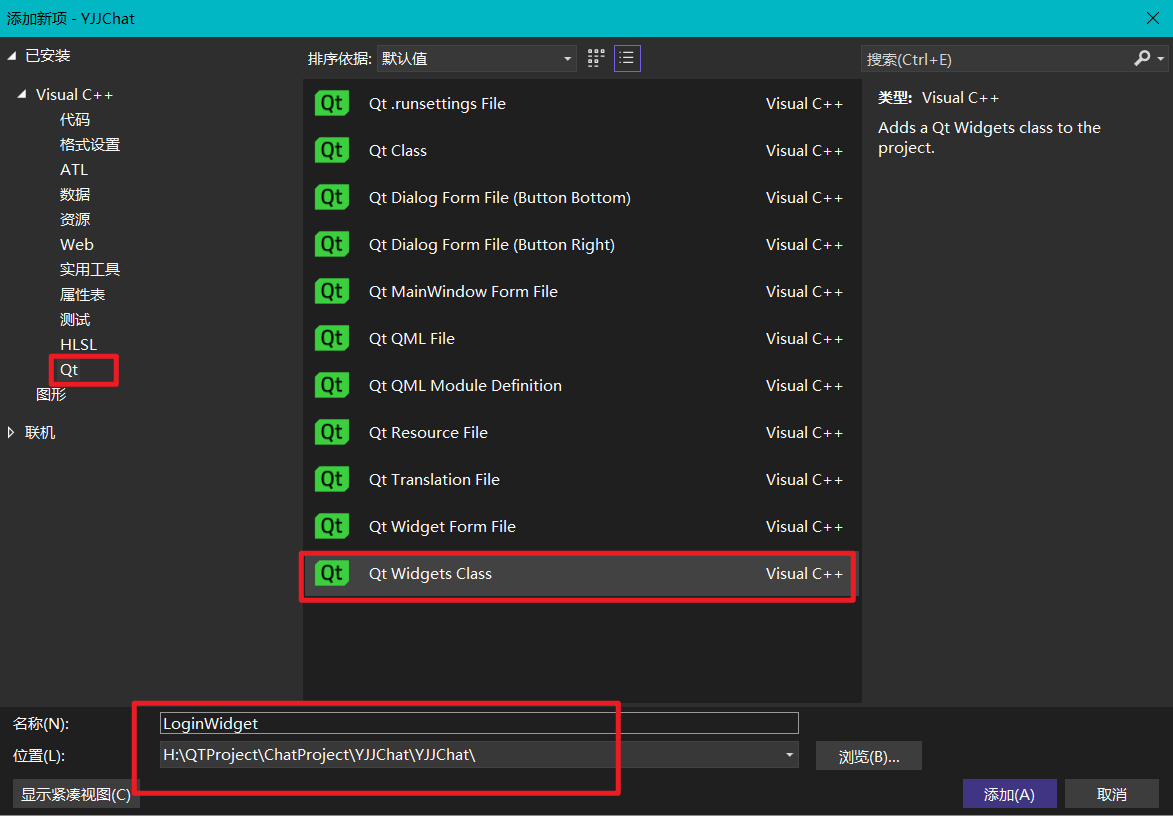Choose Qt QML Module Definition template
Viewport: 1173px width, 816px height.
click(x=580, y=385)
